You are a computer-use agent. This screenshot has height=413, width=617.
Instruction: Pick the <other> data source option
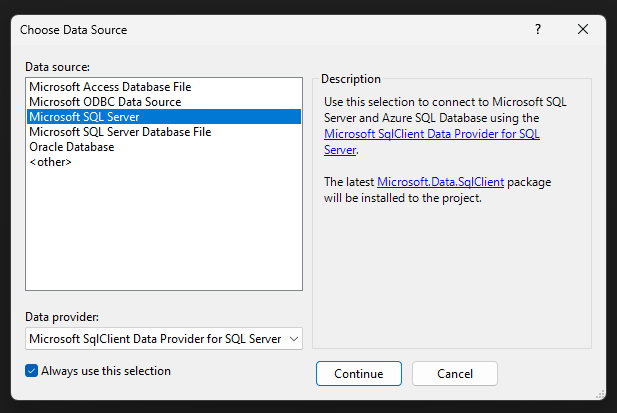(x=50, y=162)
